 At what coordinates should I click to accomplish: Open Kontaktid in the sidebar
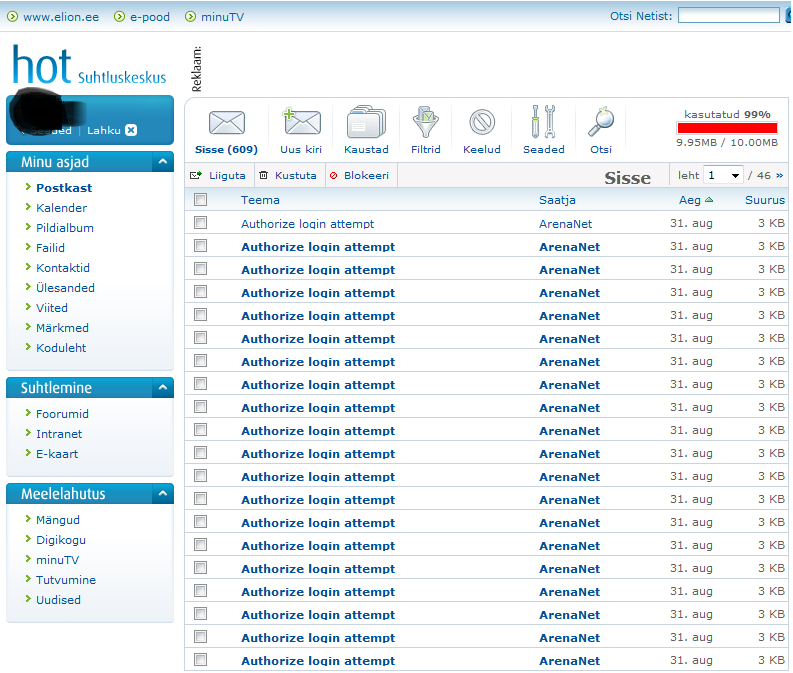point(63,268)
